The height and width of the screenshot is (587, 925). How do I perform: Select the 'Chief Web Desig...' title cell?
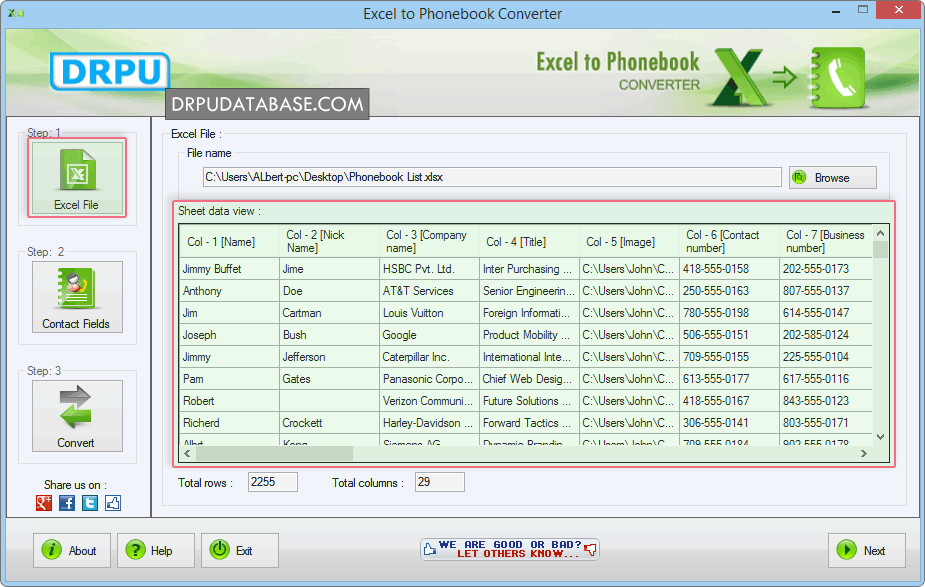click(x=529, y=379)
